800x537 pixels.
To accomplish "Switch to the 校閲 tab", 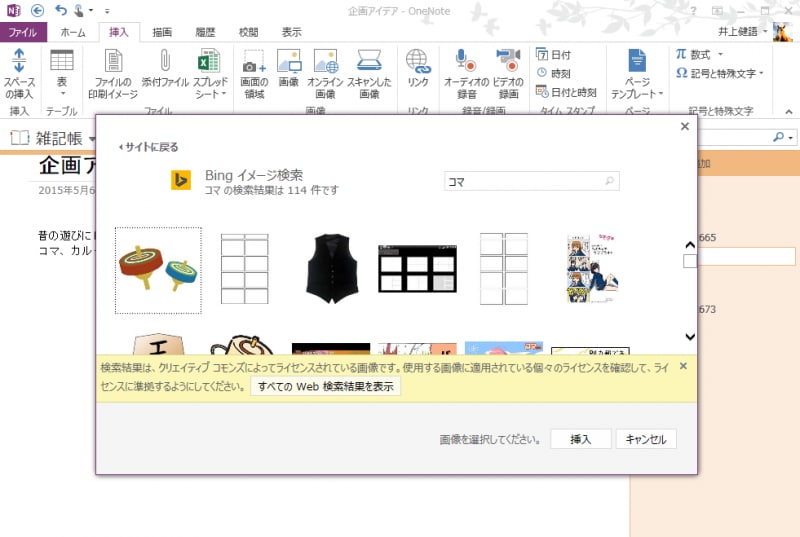I will tap(248, 32).
